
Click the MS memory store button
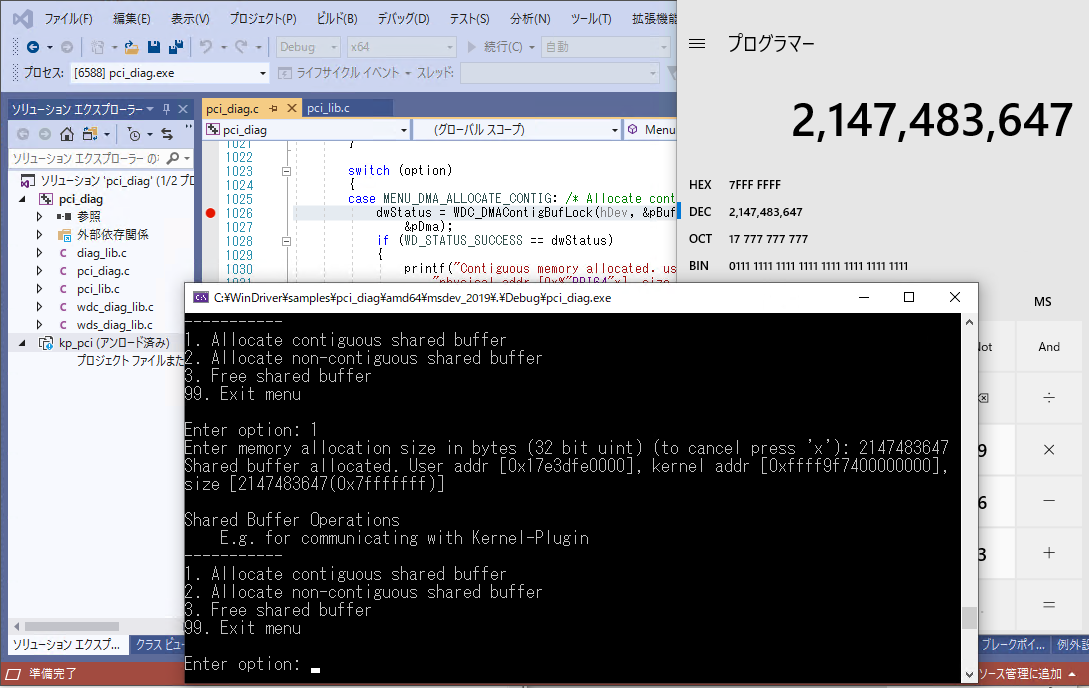click(1042, 302)
